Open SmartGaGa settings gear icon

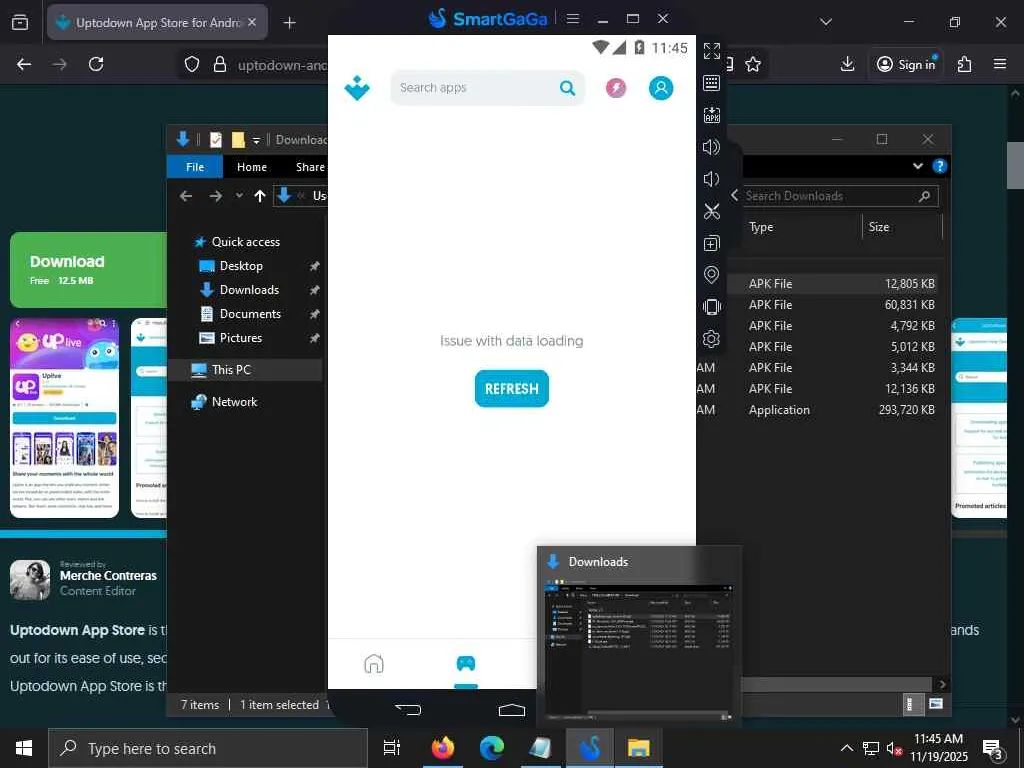711,339
